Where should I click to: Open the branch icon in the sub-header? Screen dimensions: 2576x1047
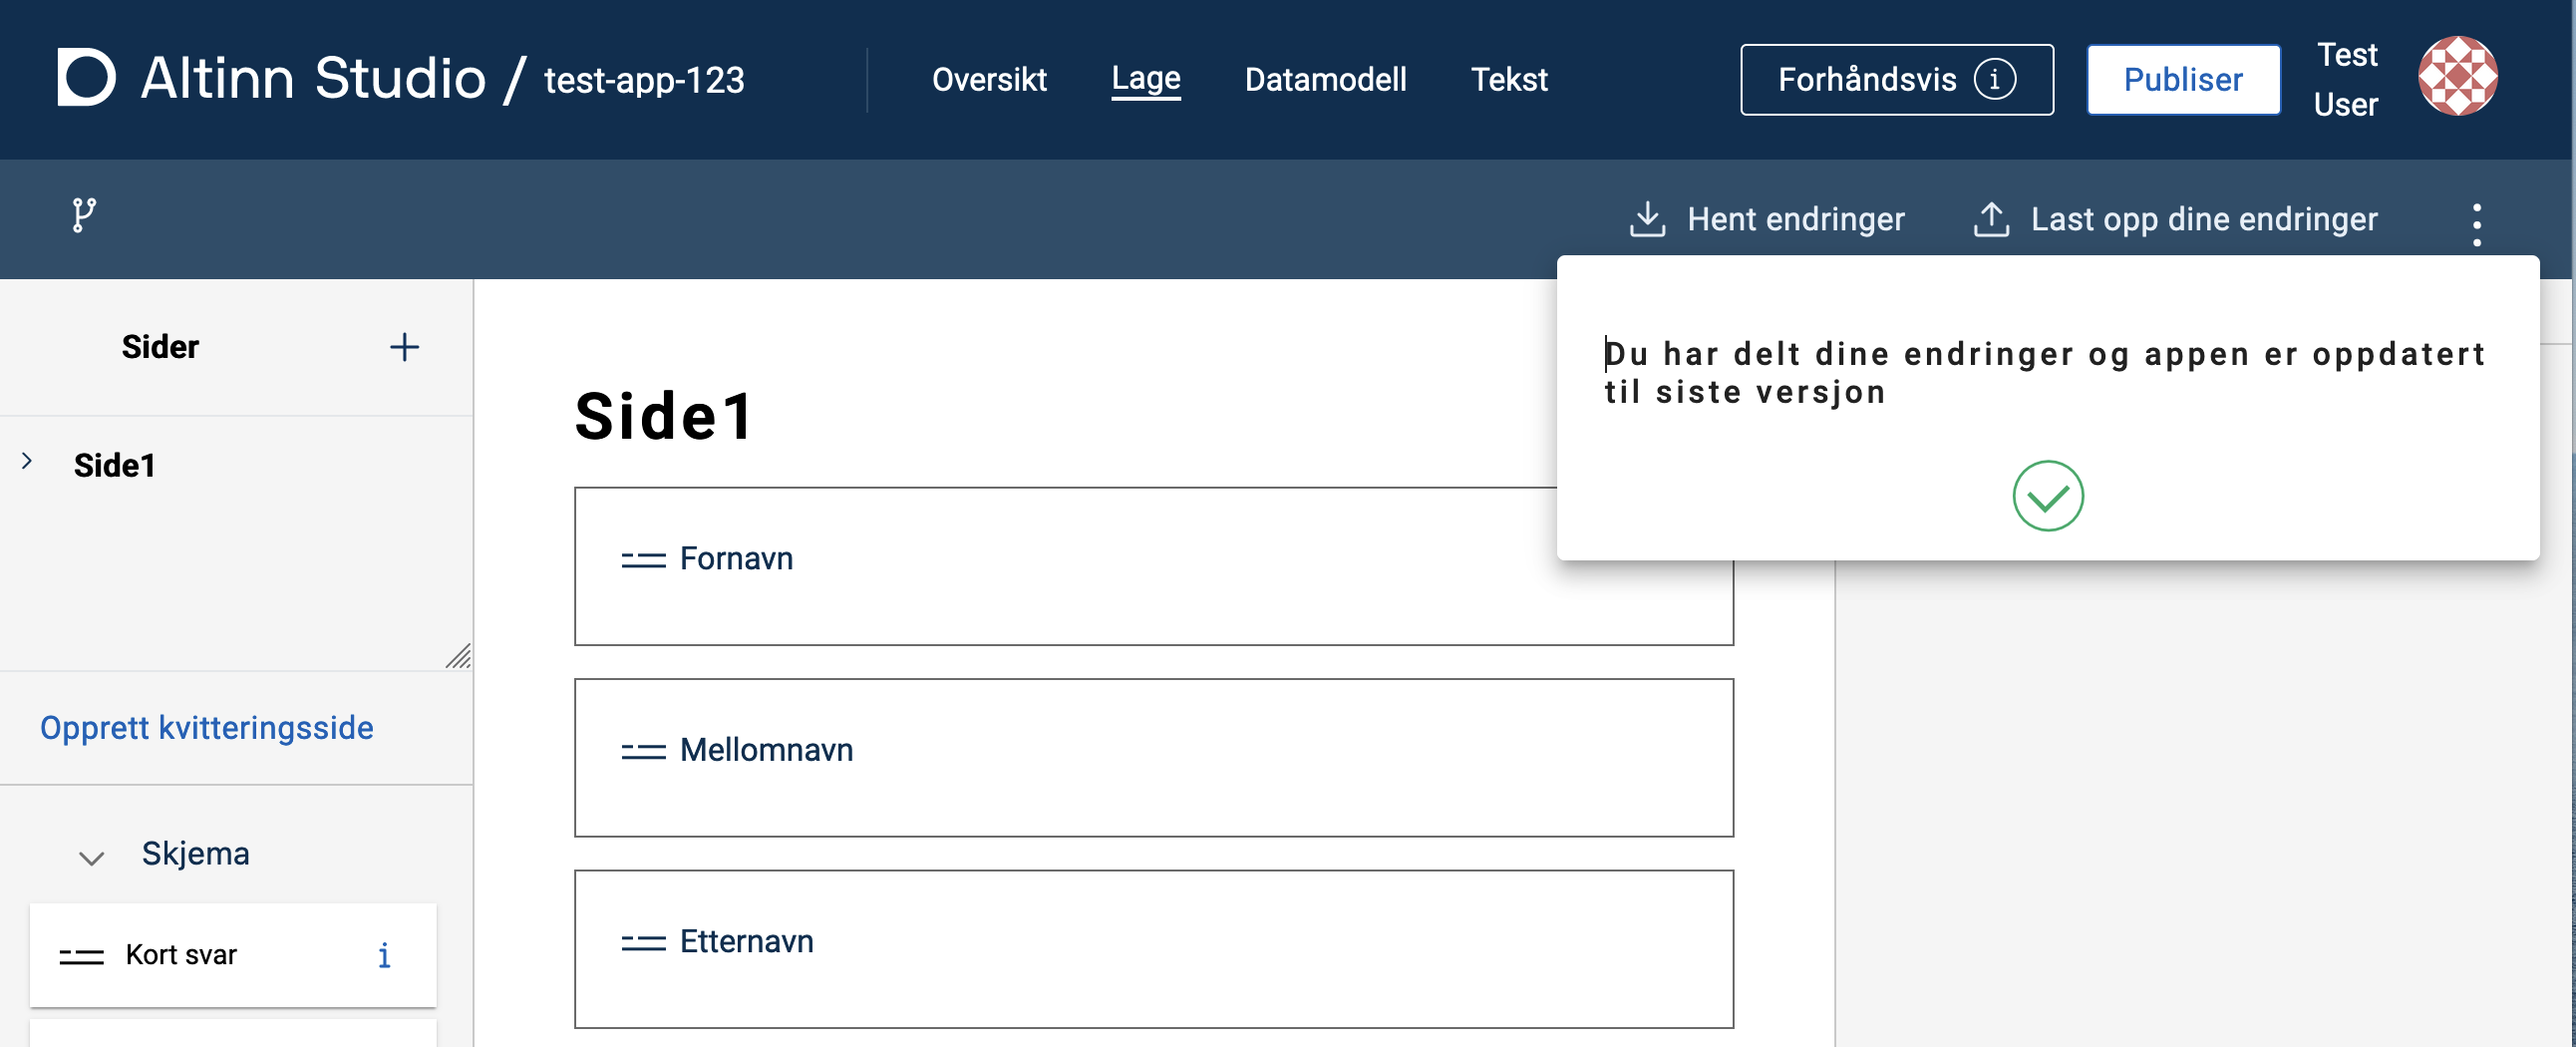point(84,215)
